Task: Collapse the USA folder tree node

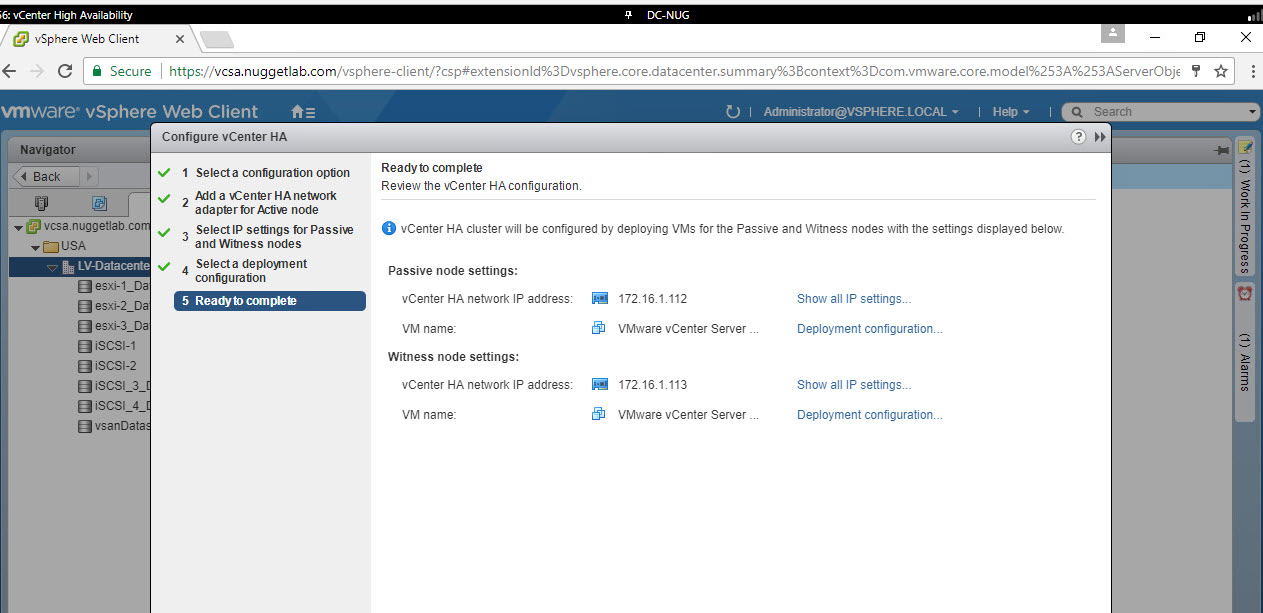Action: coord(36,247)
